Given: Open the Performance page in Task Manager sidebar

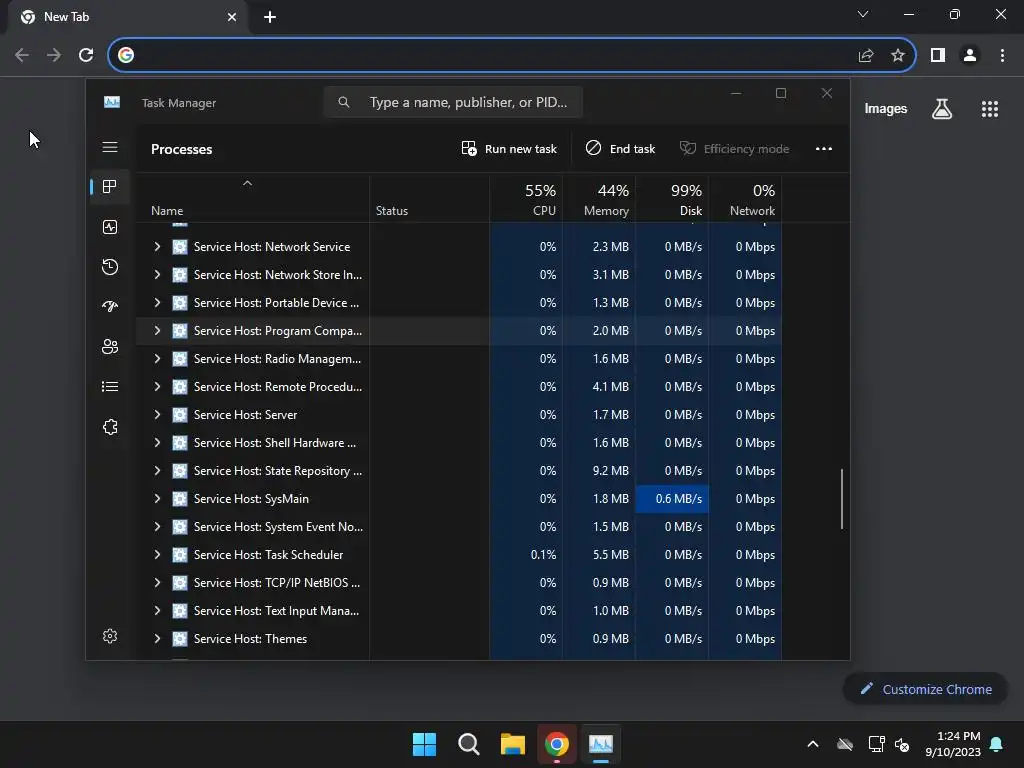Looking at the screenshot, I should [110, 227].
